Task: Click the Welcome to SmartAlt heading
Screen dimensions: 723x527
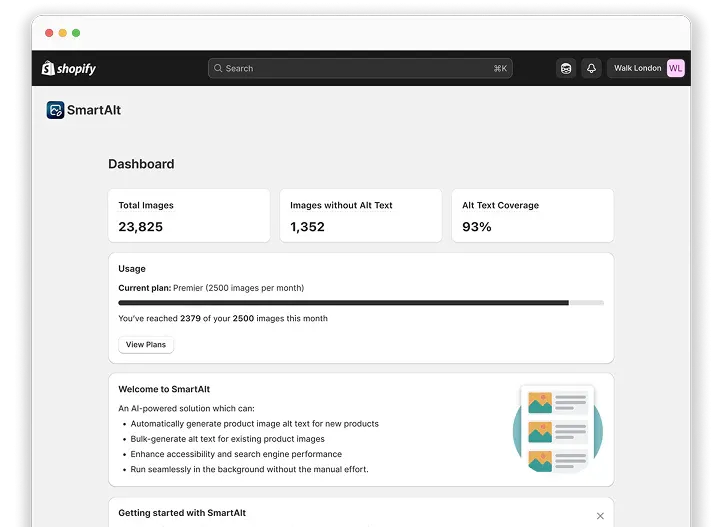Action: pyautogui.click(x=164, y=389)
